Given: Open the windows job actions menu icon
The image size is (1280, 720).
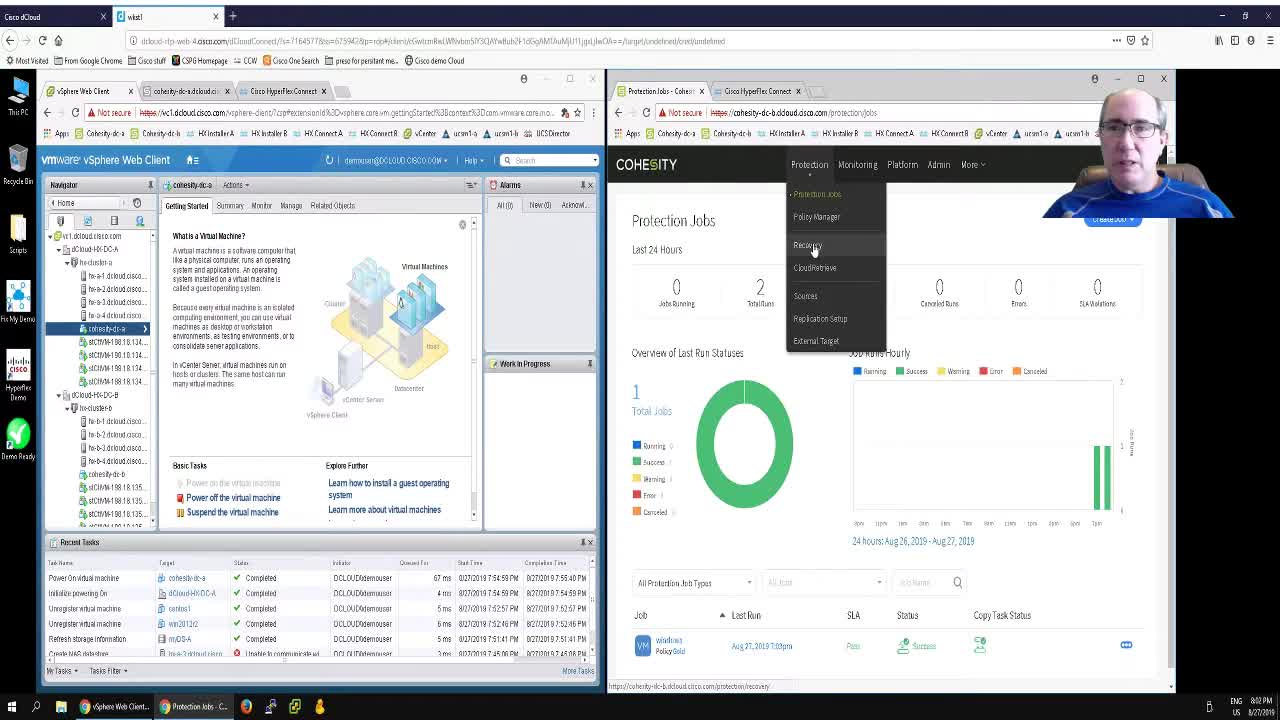Looking at the screenshot, I should click(x=1126, y=646).
